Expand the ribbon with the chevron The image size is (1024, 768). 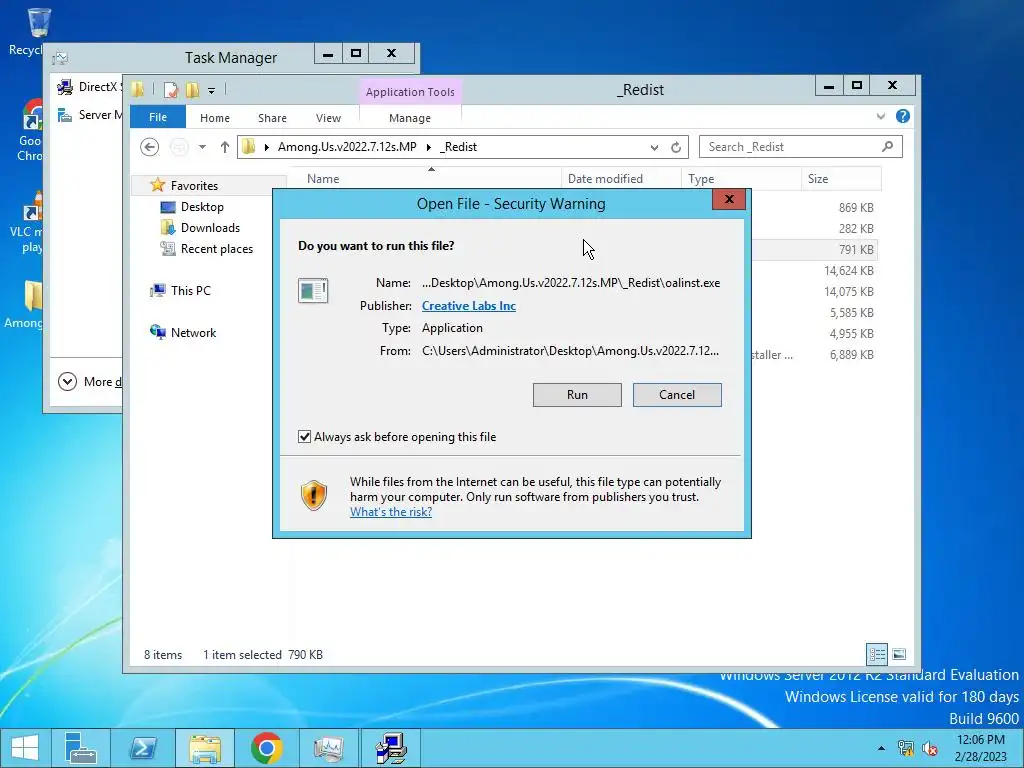(880, 116)
